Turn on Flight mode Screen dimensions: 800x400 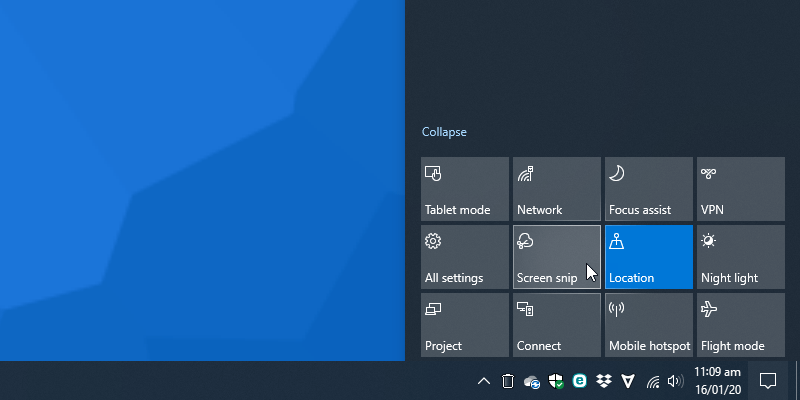[741, 324]
